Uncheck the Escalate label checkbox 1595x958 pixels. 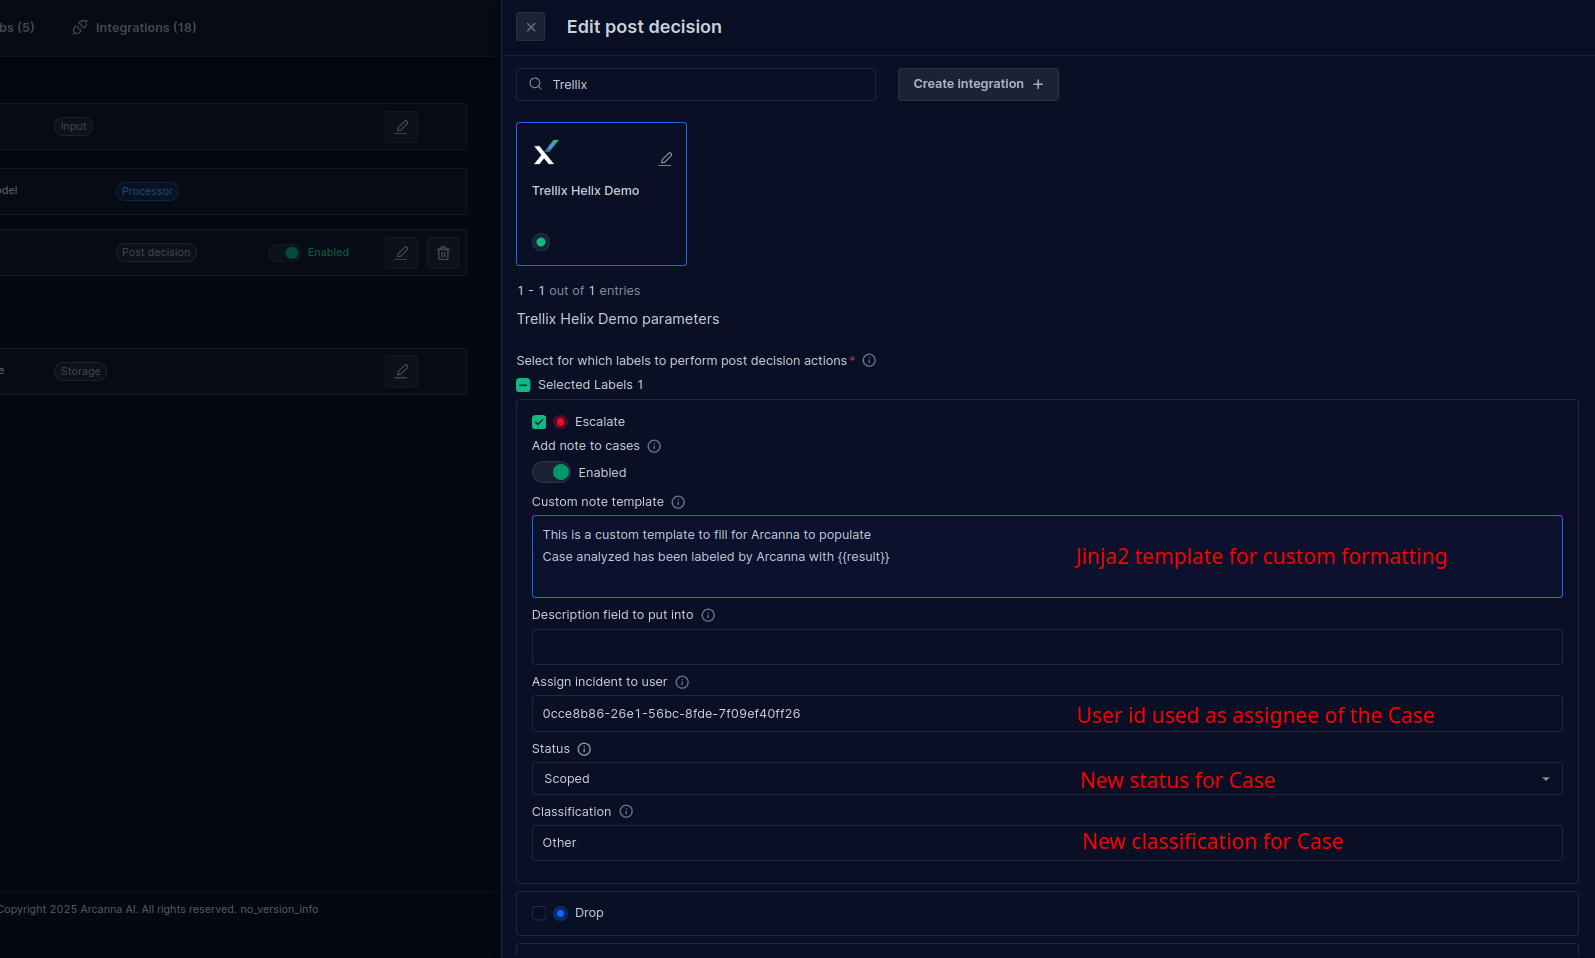(539, 422)
